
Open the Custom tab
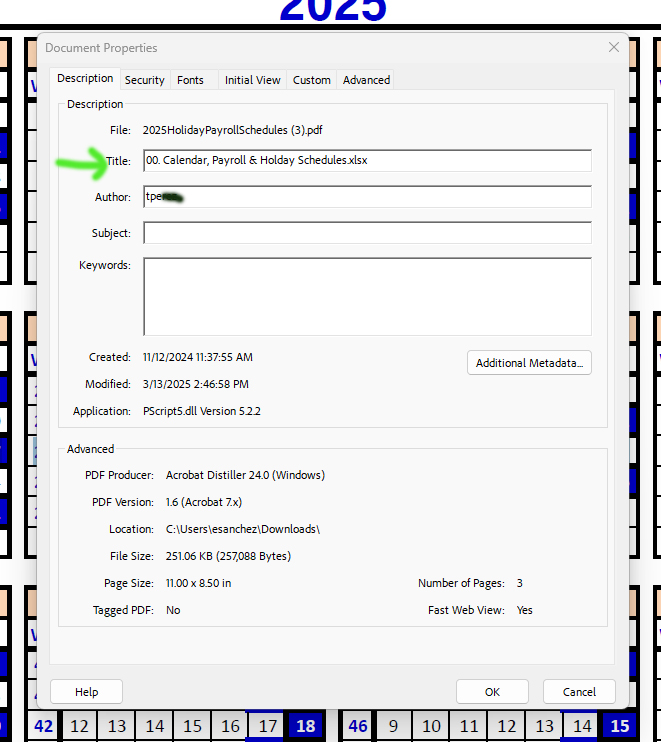[x=311, y=80]
